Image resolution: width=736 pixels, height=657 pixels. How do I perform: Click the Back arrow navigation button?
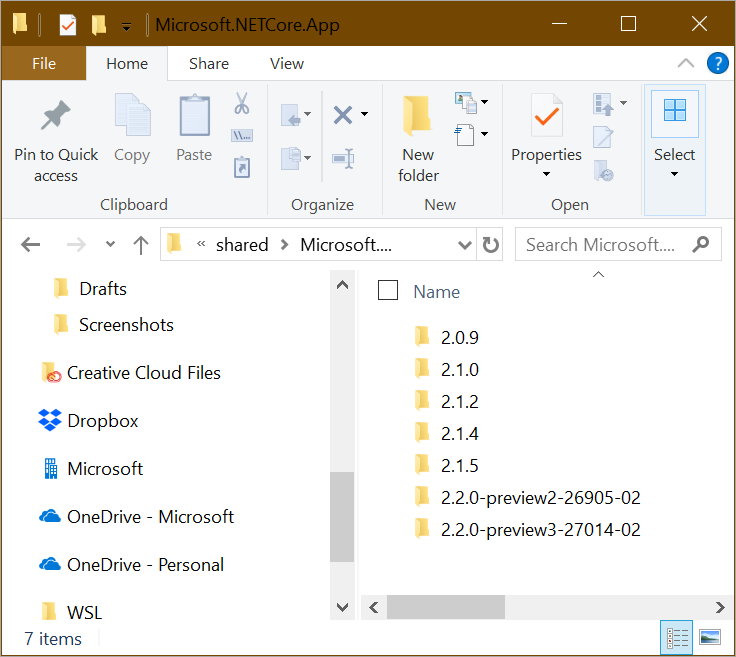coord(31,244)
